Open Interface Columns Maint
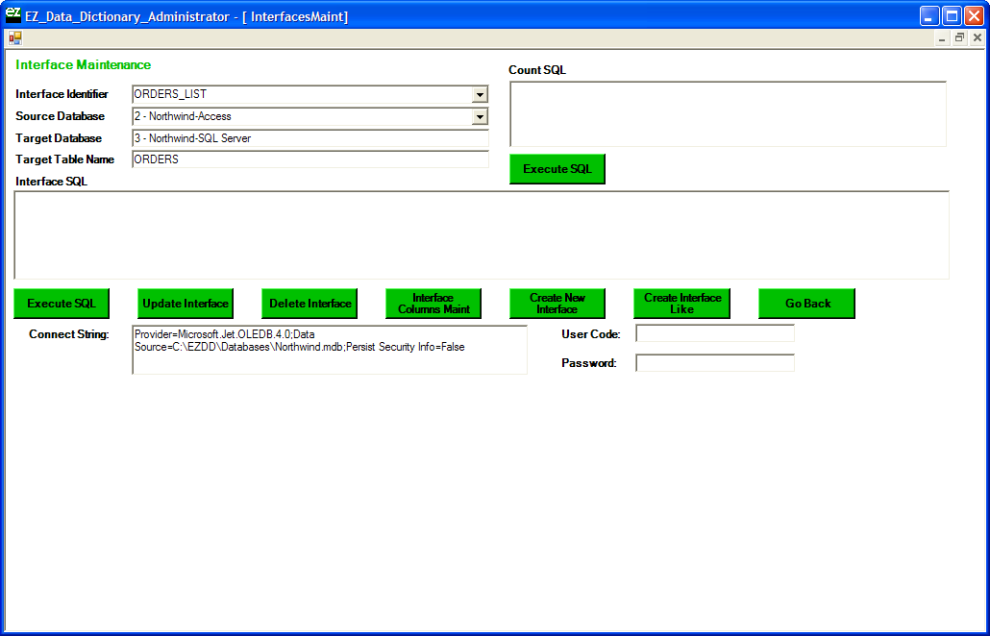 coord(433,304)
